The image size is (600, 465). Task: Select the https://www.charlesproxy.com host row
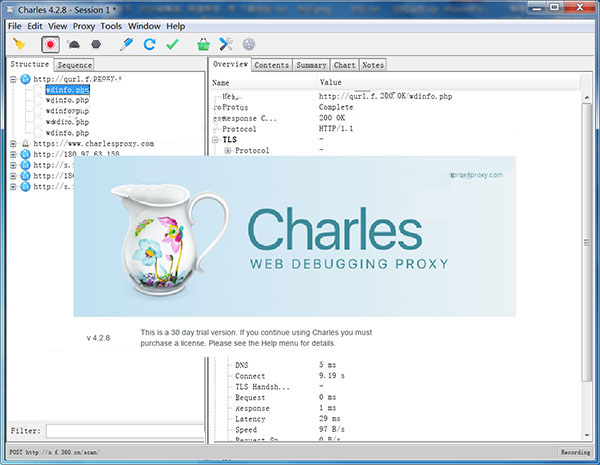(94, 144)
